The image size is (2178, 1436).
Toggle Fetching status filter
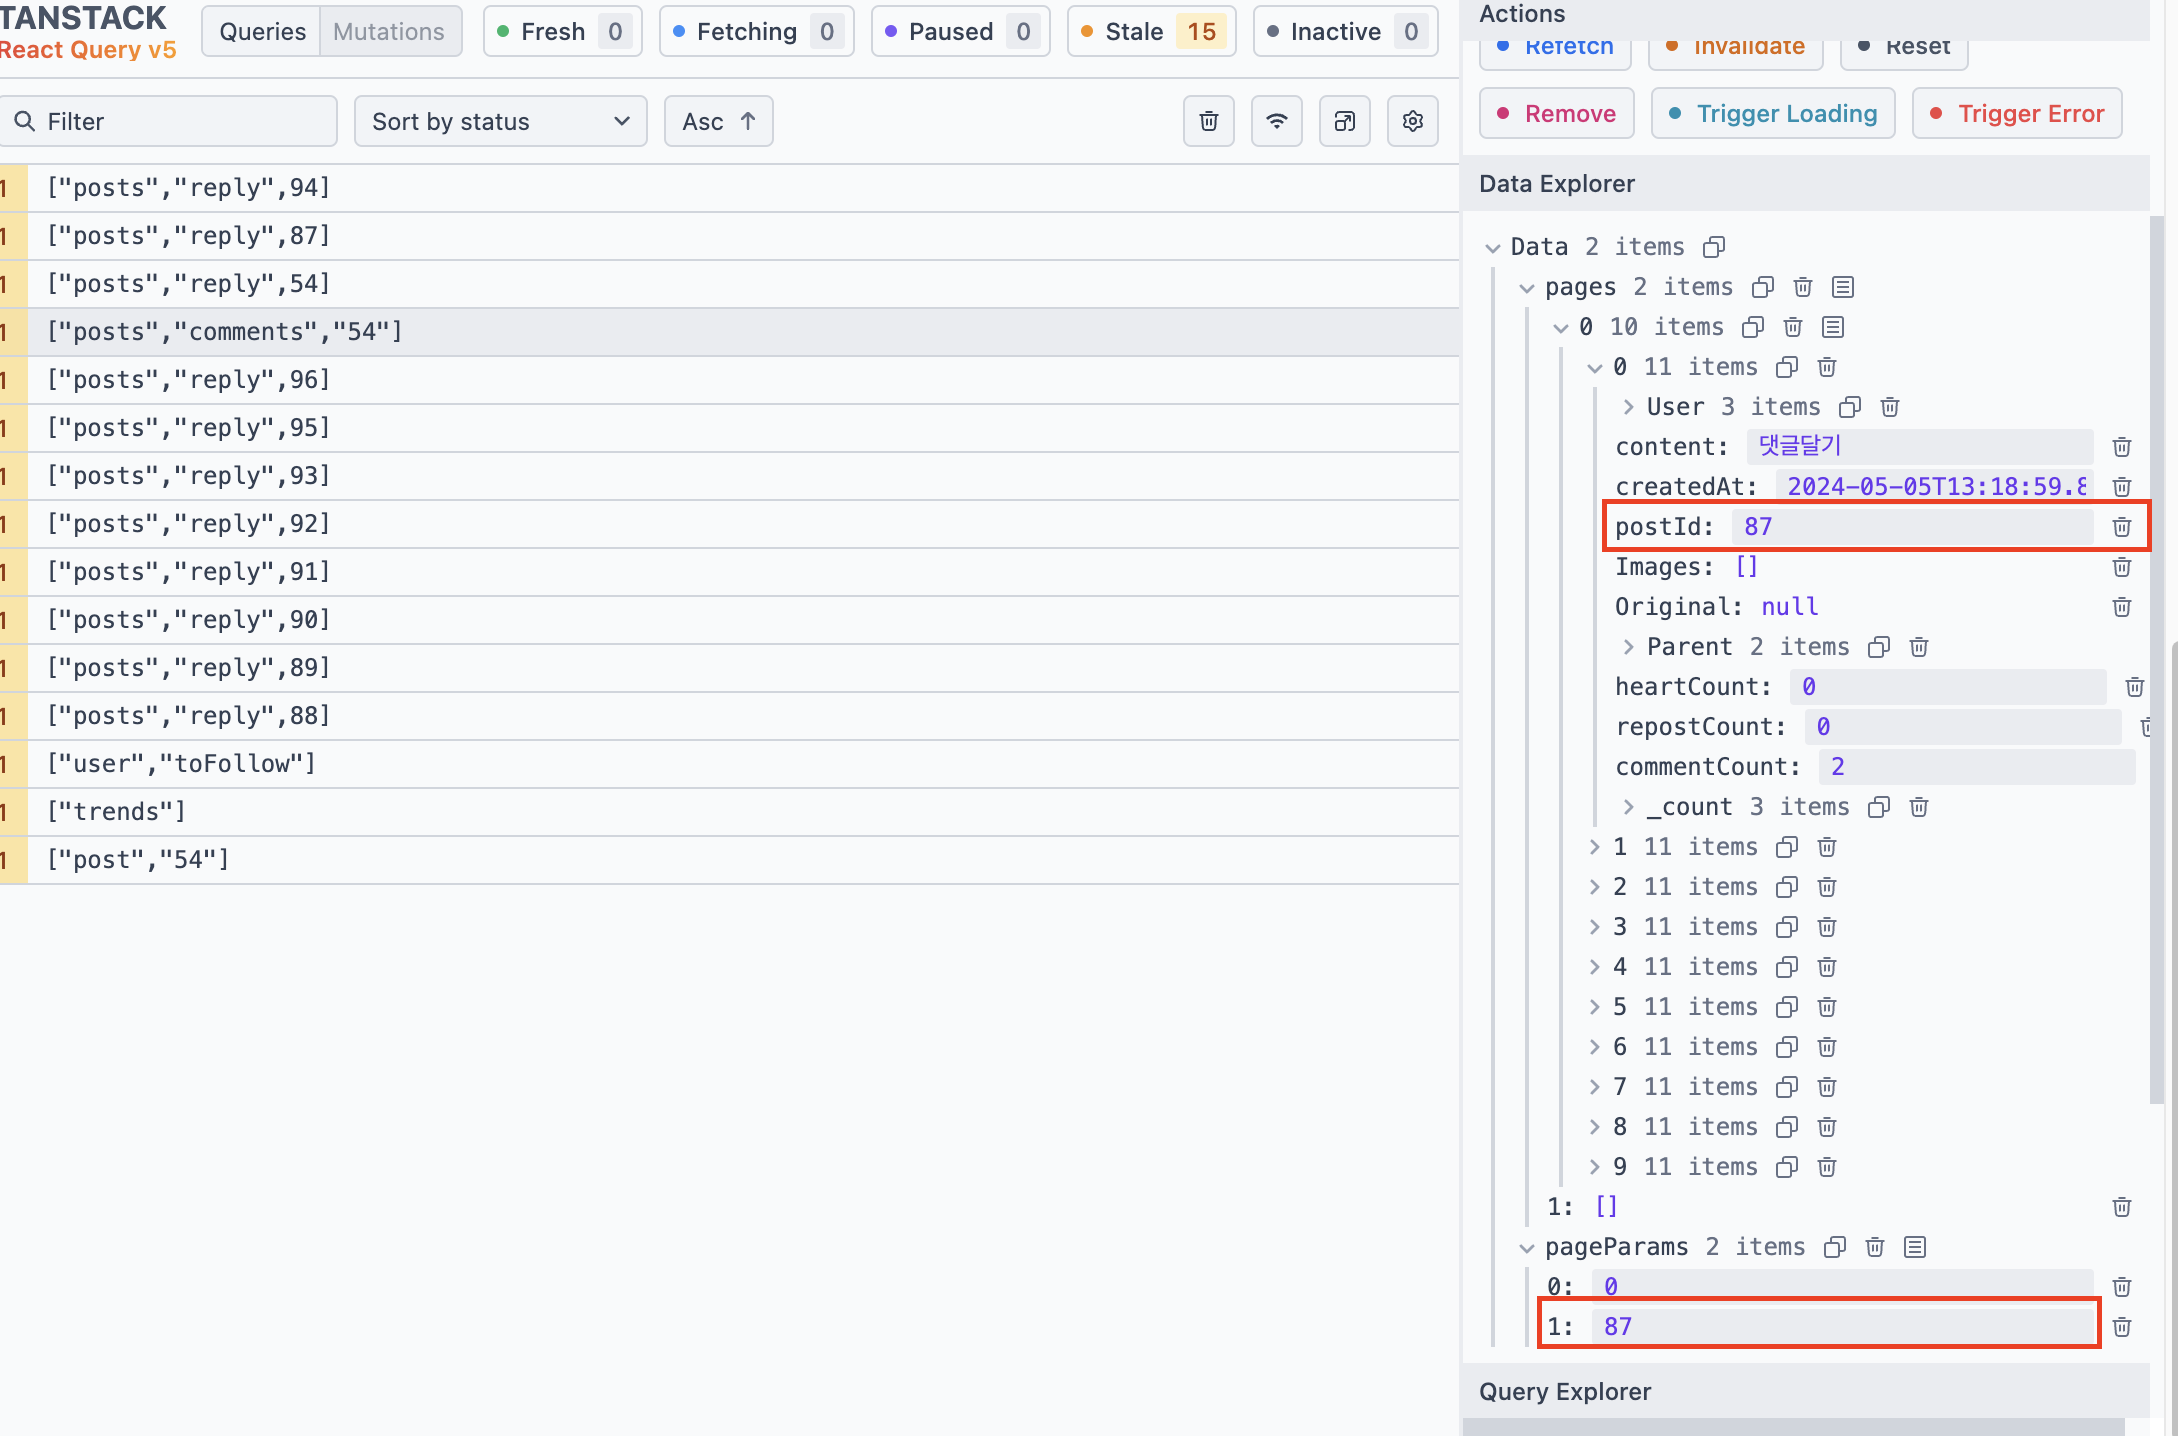757,31
